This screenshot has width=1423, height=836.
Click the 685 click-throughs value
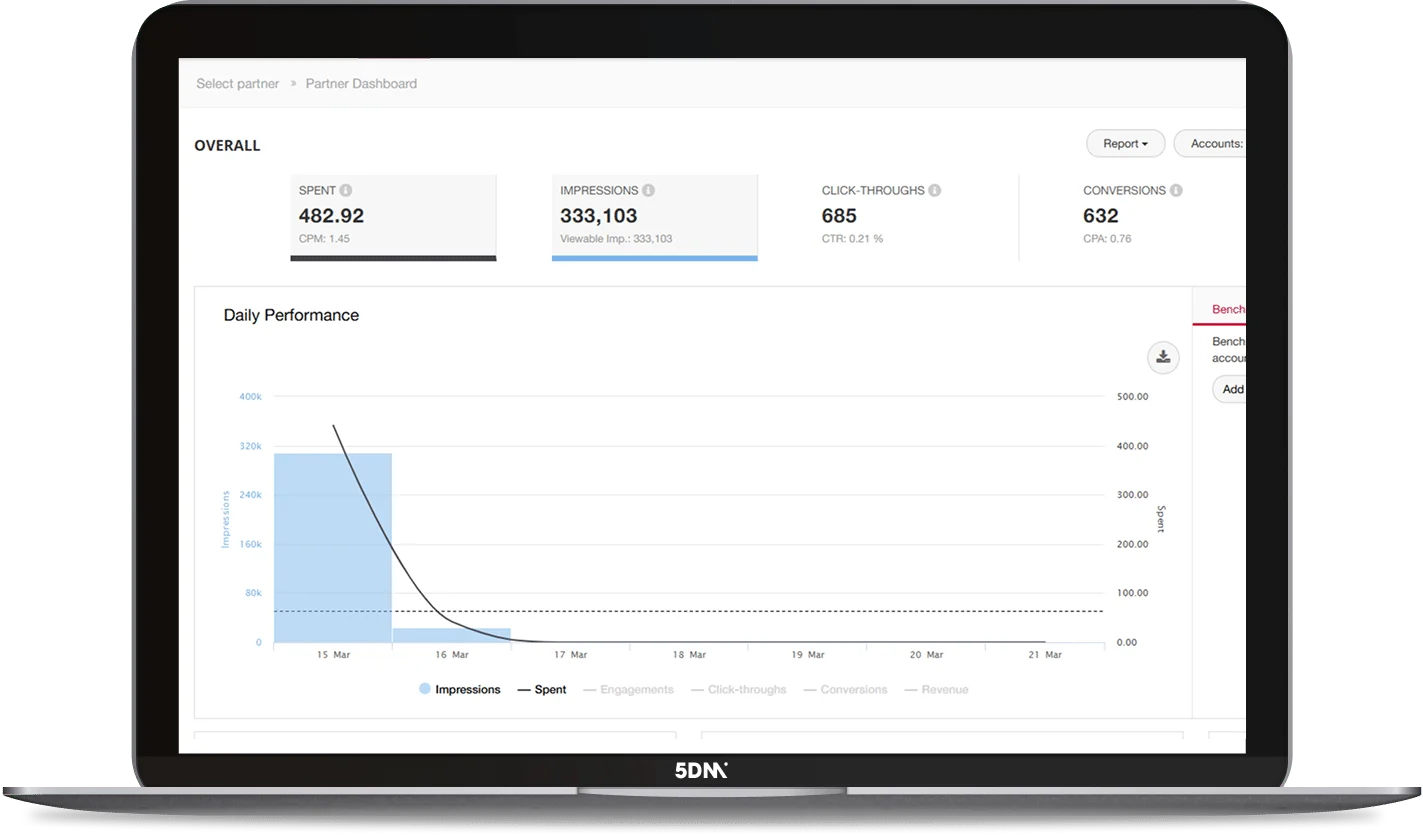[x=839, y=216]
